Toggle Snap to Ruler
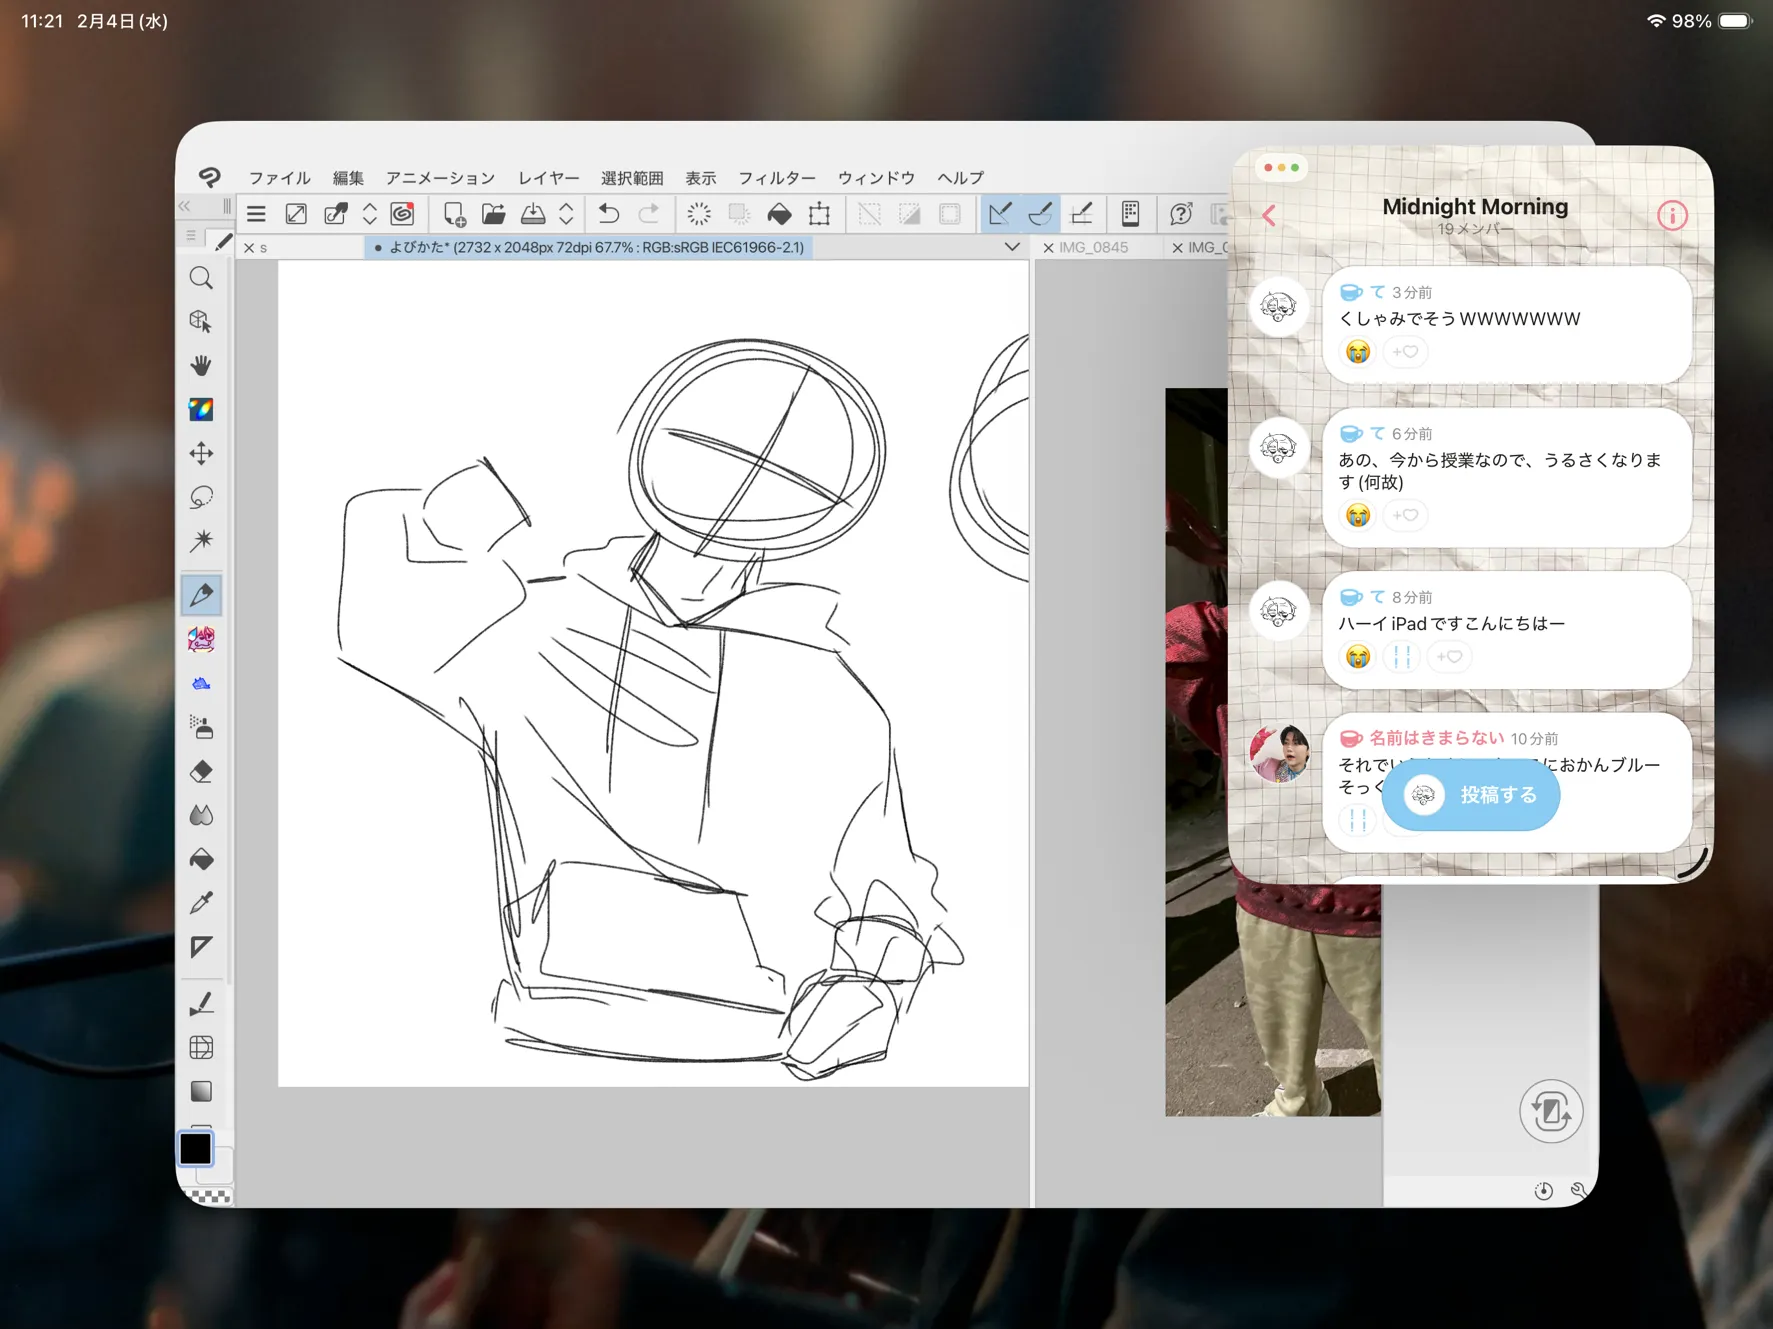 [x=1000, y=213]
